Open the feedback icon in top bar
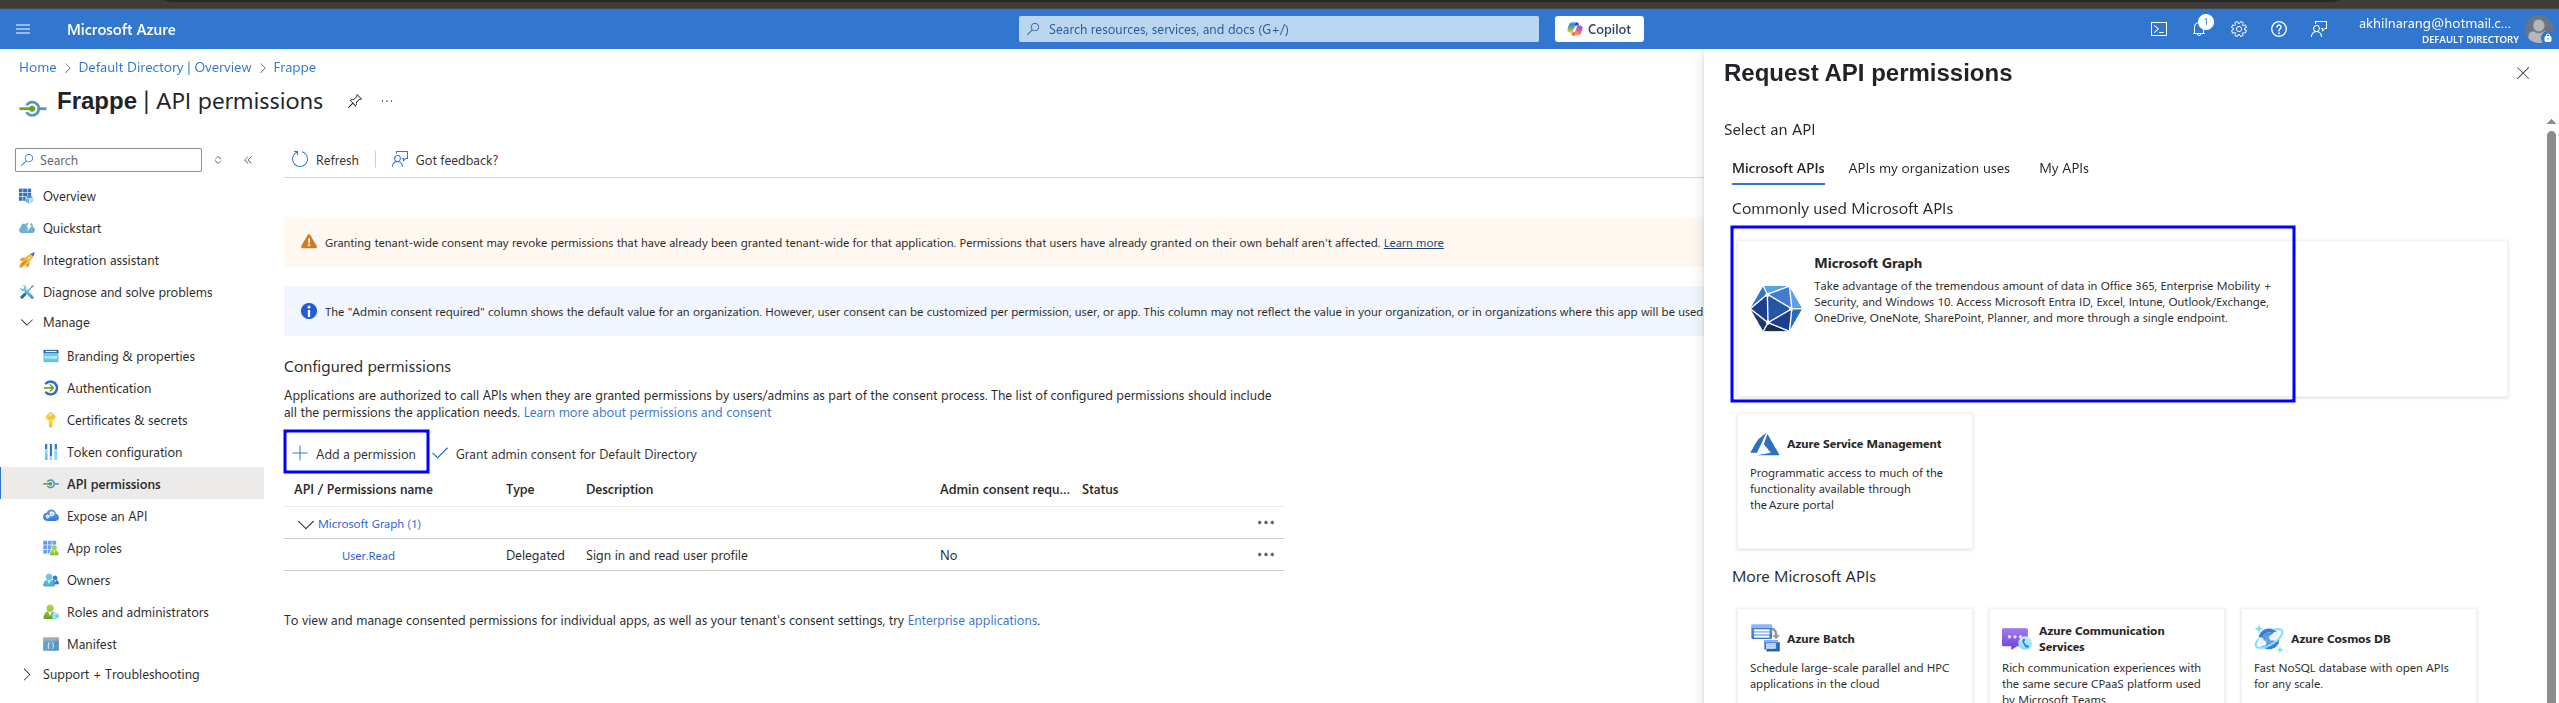2559x703 pixels. tap(2319, 29)
